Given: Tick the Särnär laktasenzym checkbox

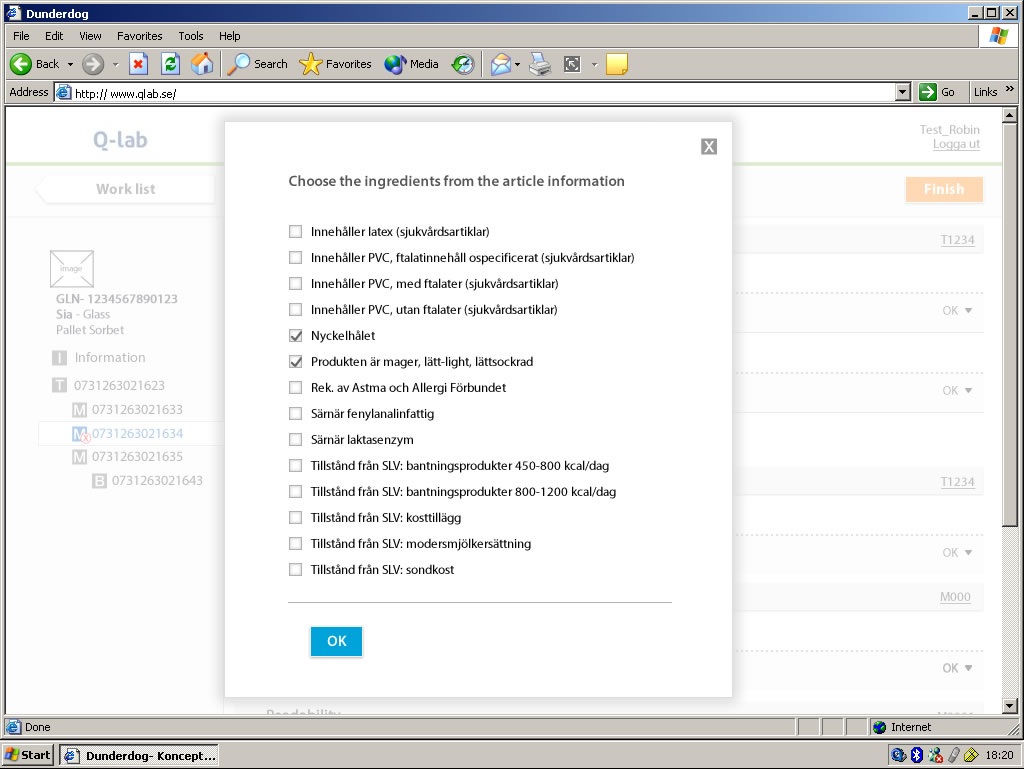Looking at the screenshot, I should [x=295, y=440].
